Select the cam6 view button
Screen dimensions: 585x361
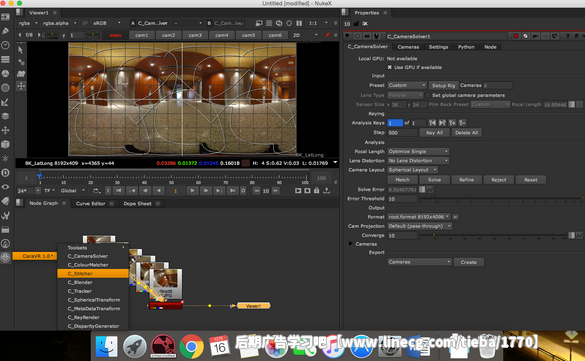pos(275,35)
